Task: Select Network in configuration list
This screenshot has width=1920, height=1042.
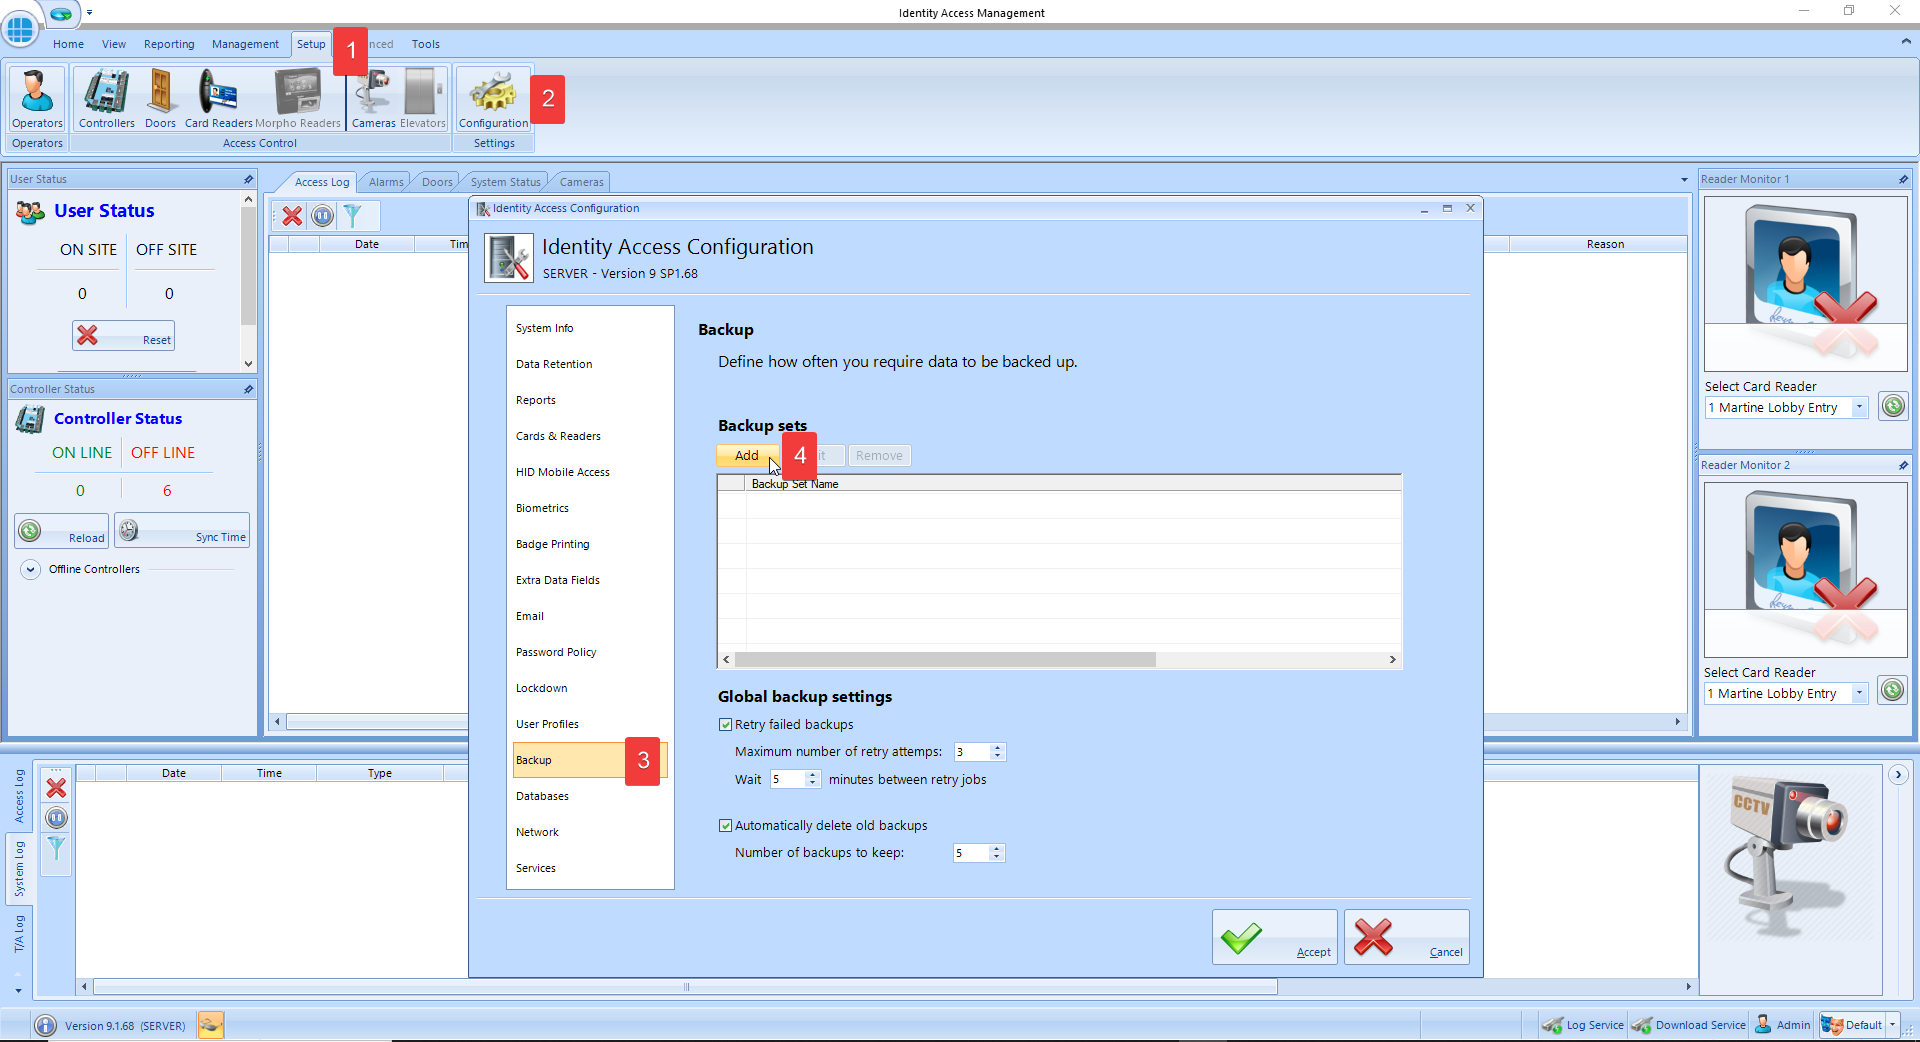Action: tap(589, 832)
